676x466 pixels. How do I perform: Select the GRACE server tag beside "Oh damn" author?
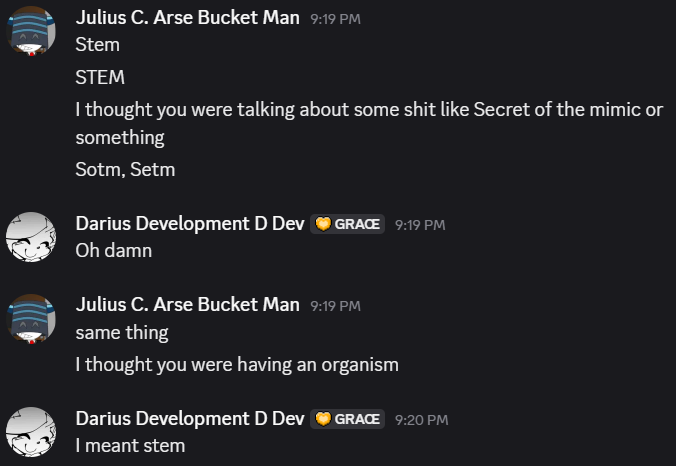347,224
